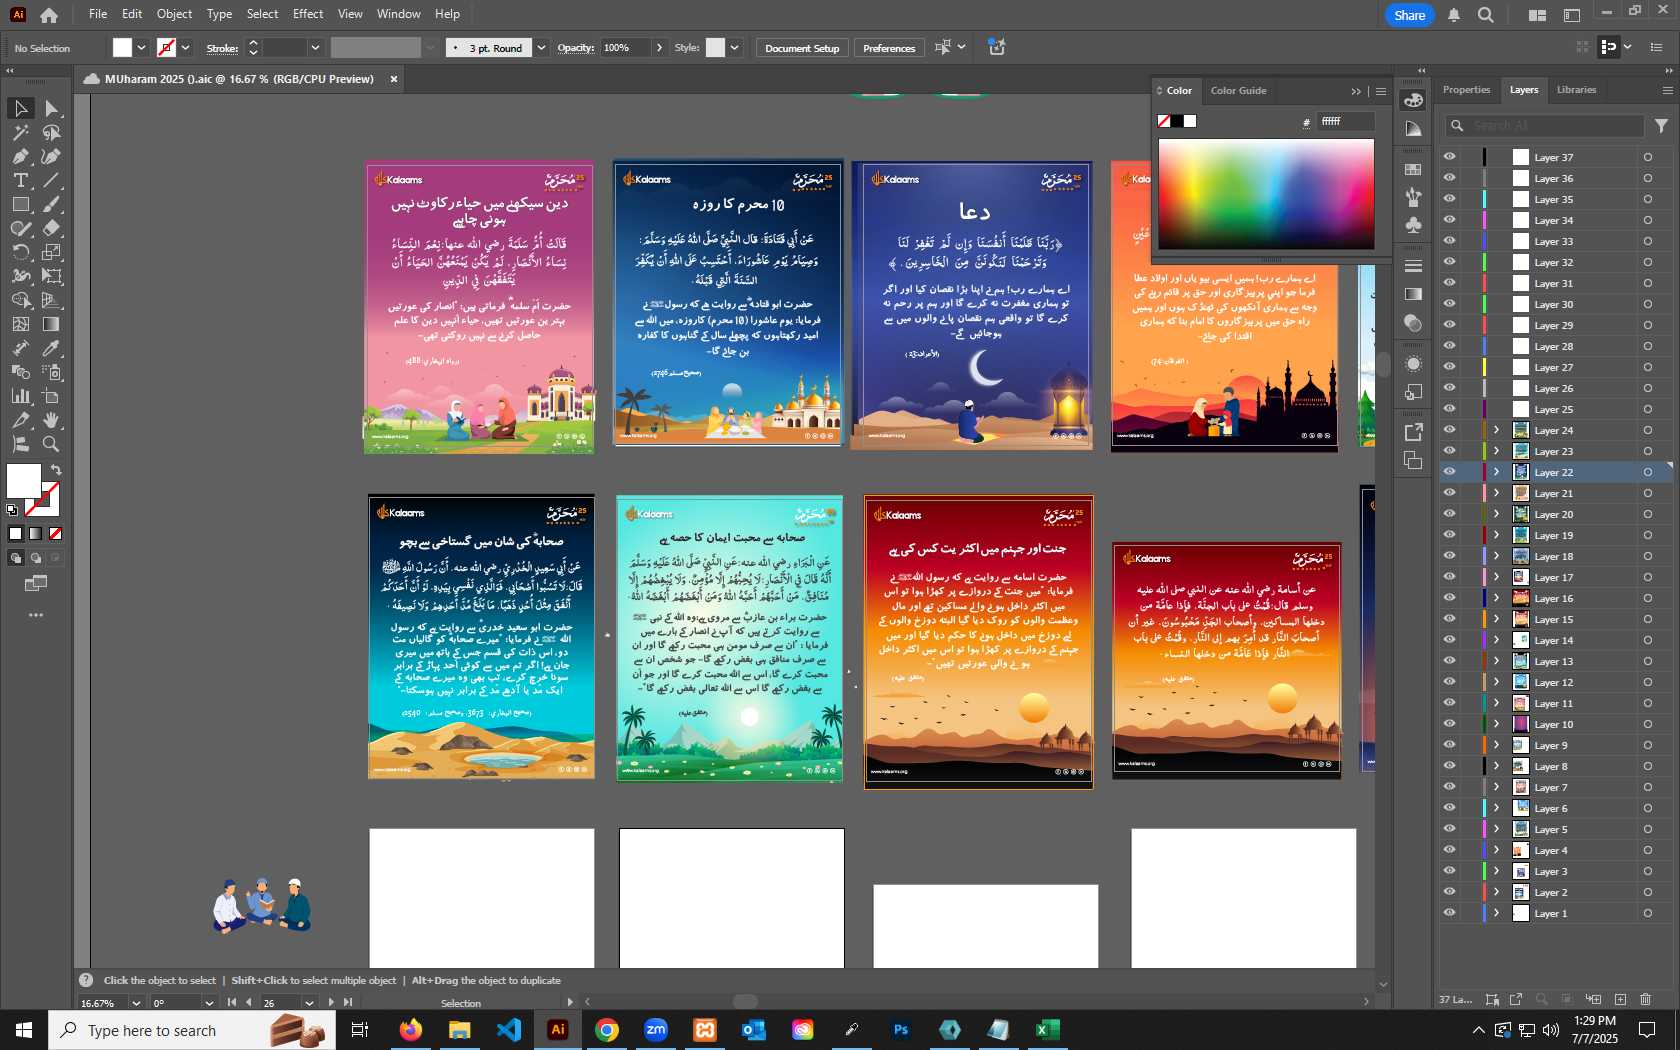Expand Layer 15 contents
Viewport: 1680px width, 1050px height.
tap(1497, 619)
